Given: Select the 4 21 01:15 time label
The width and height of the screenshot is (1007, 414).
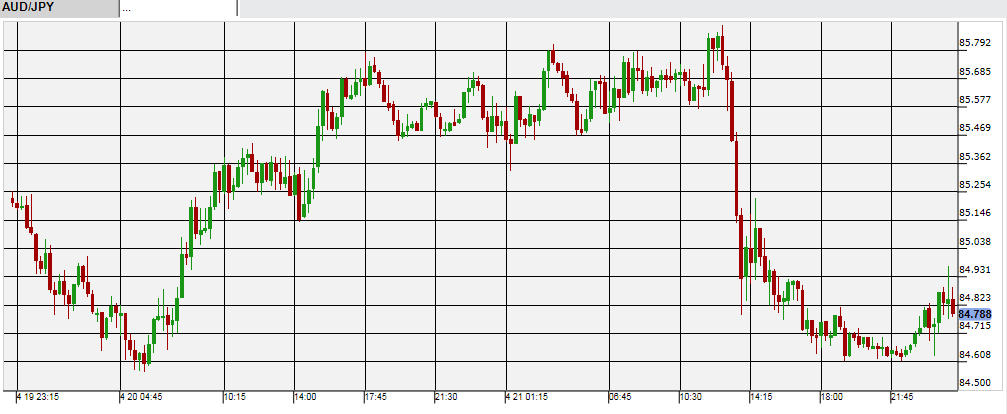Looking at the screenshot, I should (x=526, y=397).
